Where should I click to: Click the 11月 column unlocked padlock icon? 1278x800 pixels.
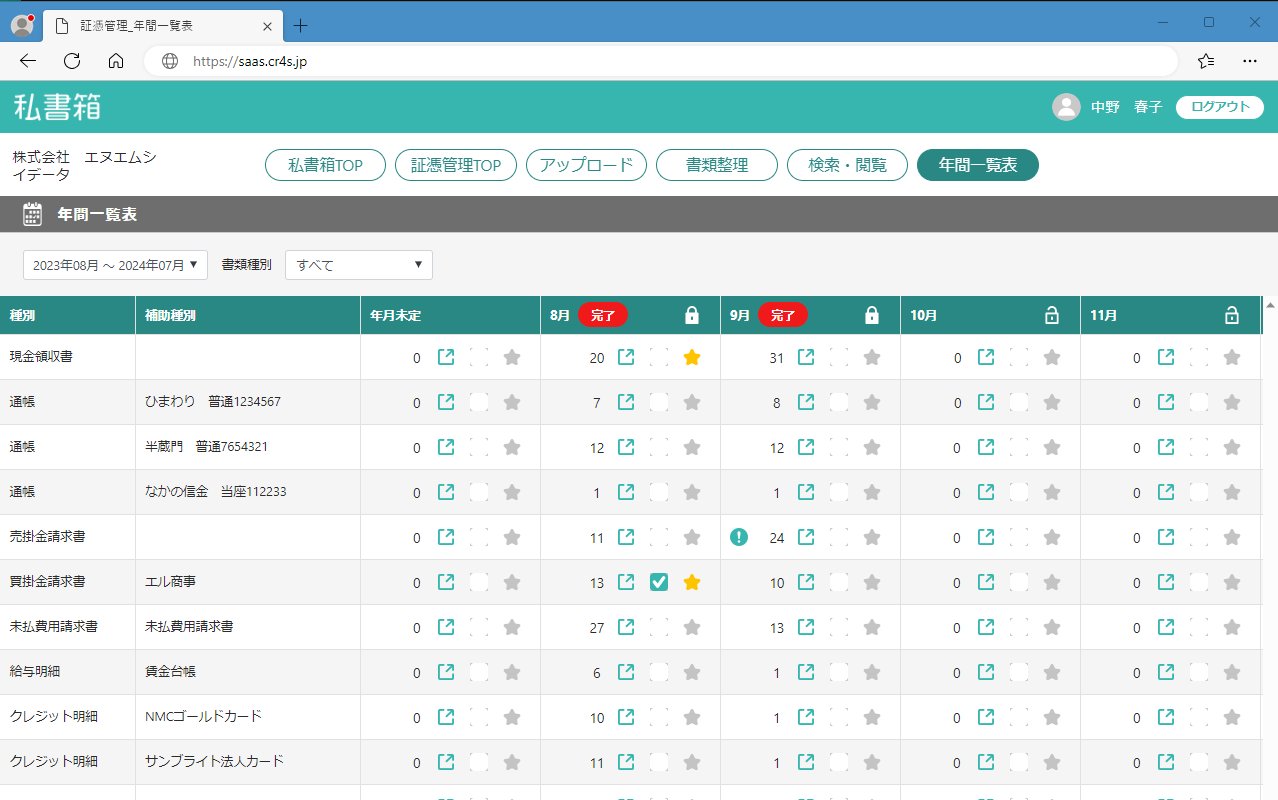tap(1232, 316)
